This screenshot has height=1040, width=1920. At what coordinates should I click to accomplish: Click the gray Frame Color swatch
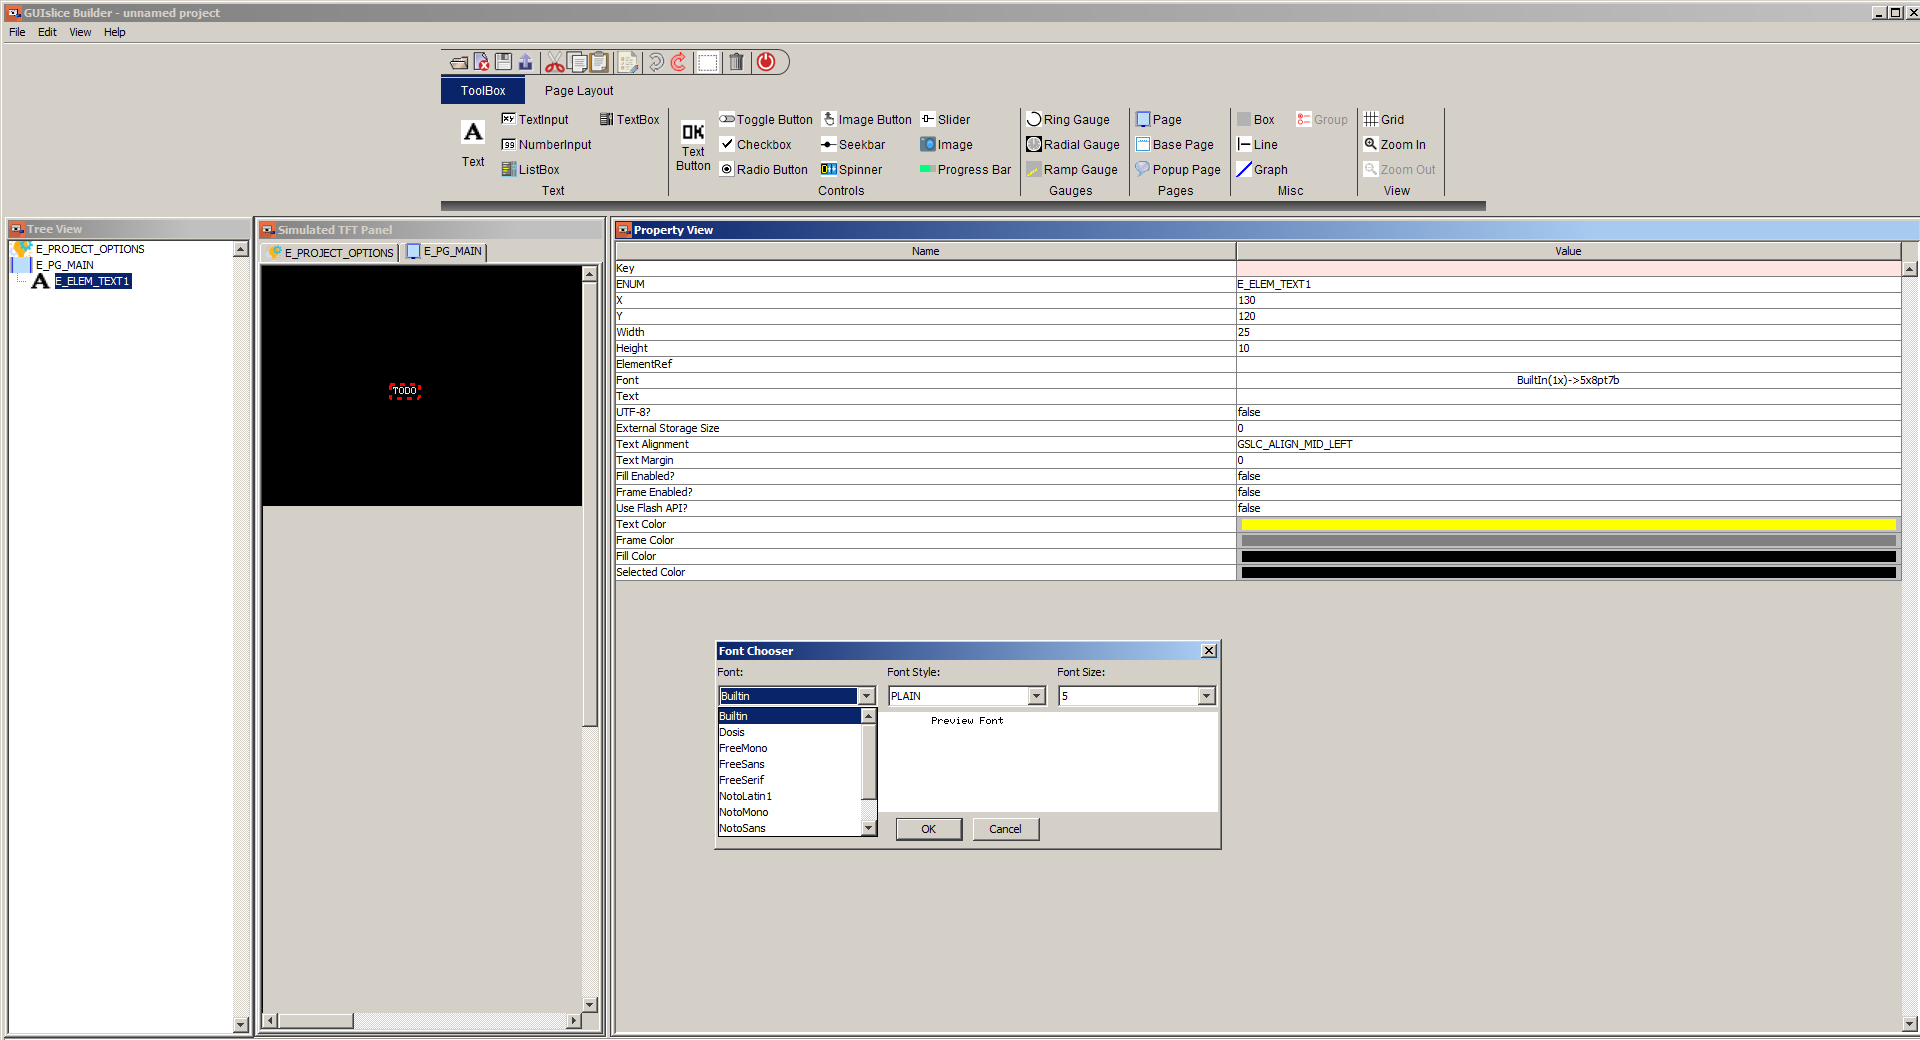tap(1568, 540)
